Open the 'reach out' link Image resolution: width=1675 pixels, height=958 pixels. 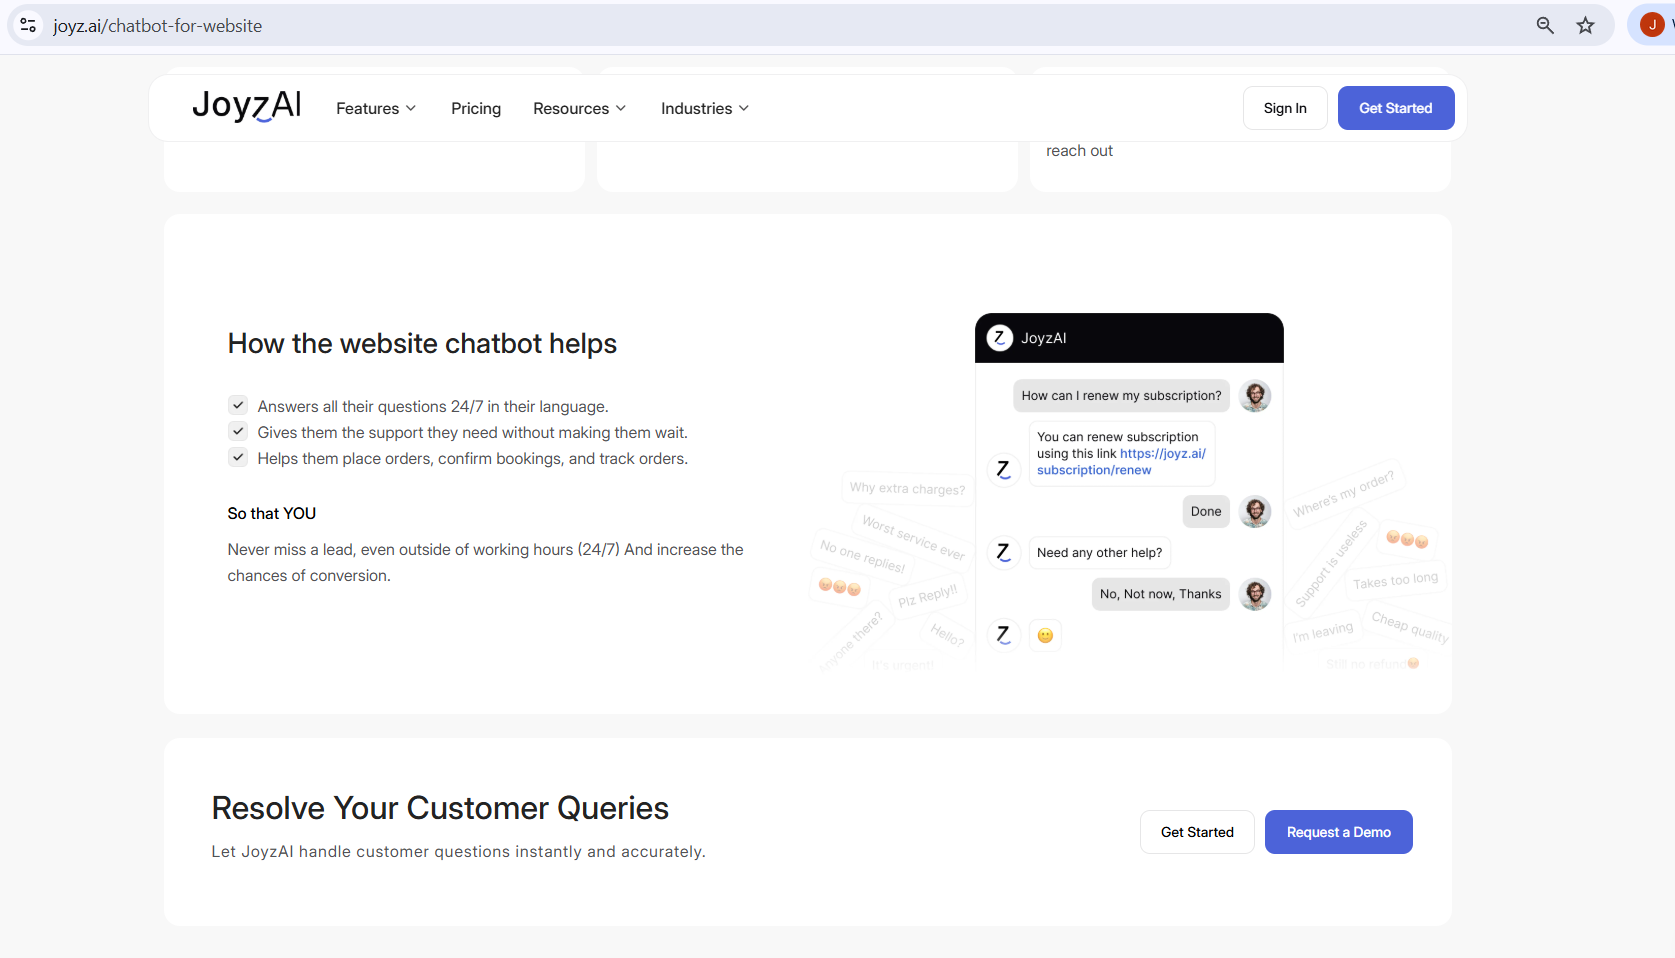click(x=1079, y=150)
